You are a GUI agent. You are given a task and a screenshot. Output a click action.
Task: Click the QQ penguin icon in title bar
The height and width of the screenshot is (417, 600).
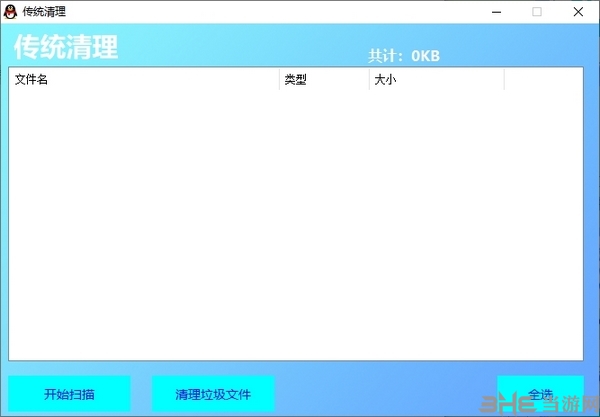(10, 12)
